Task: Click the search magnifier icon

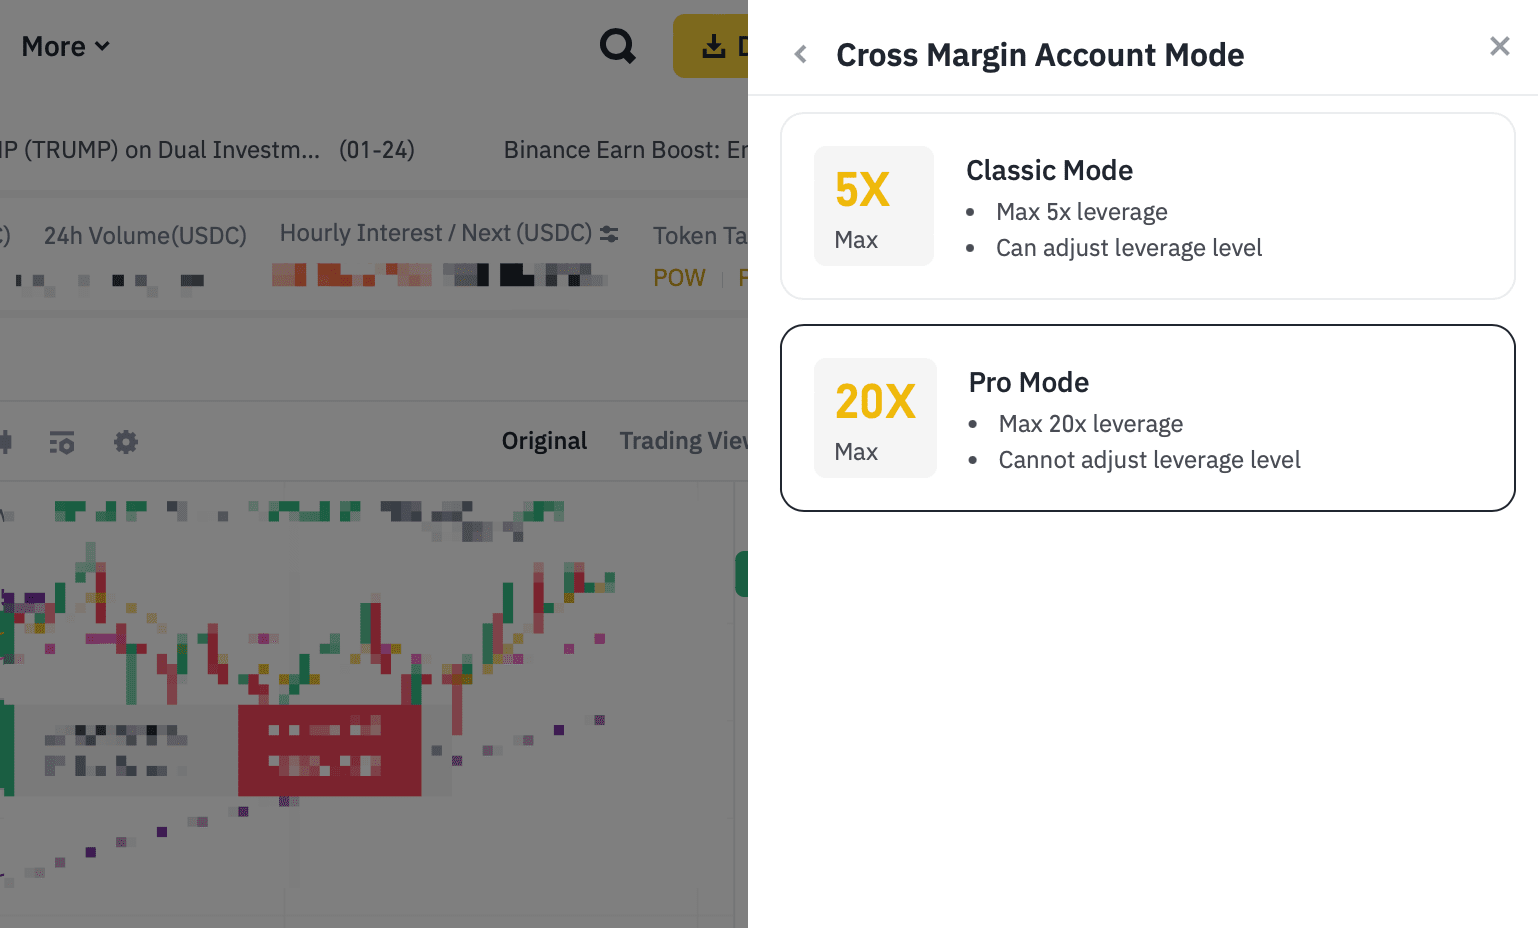Action: point(617,46)
